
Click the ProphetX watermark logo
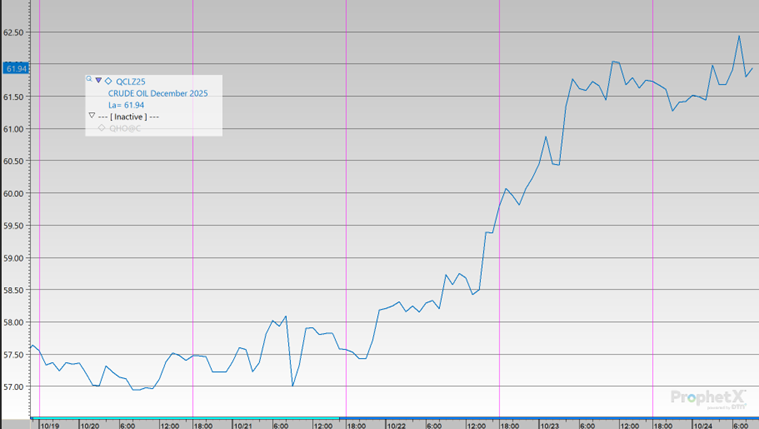(708, 397)
